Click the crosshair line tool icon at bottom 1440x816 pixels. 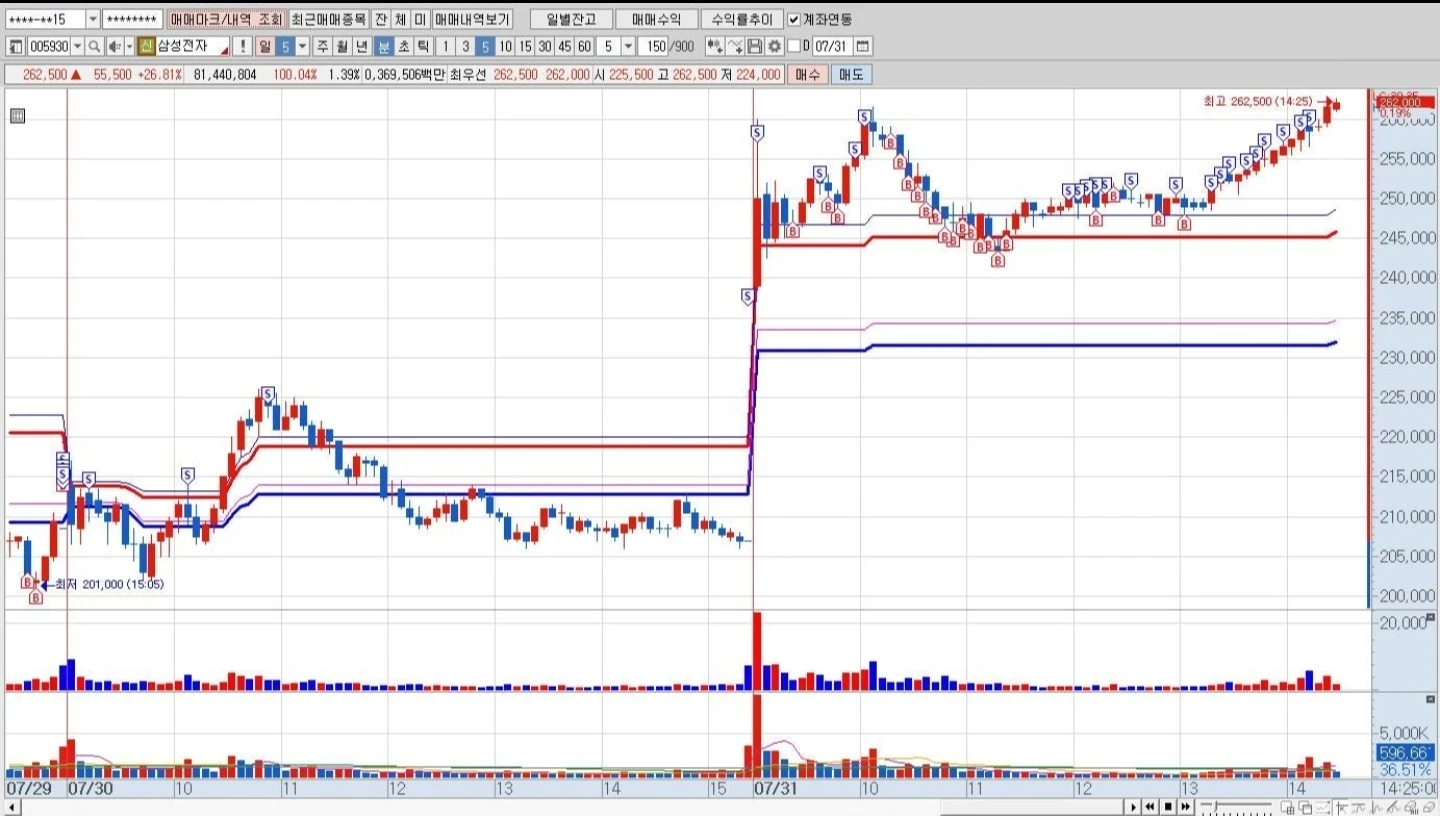pyautogui.click(x=1341, y=807)
